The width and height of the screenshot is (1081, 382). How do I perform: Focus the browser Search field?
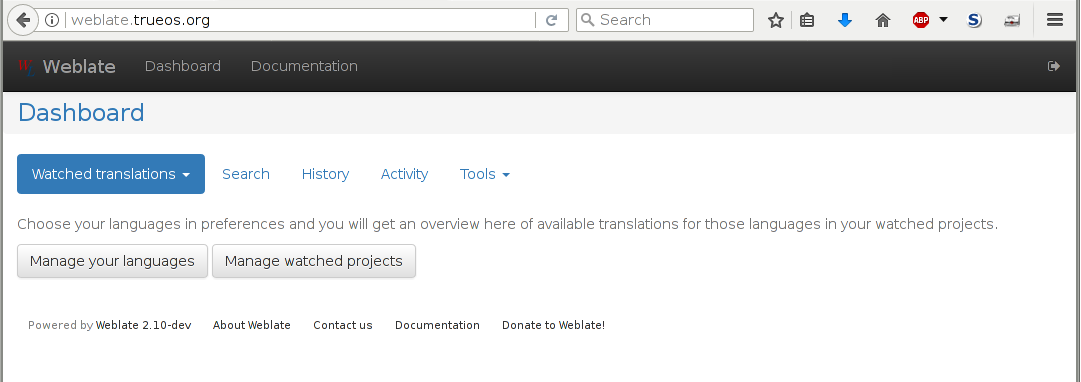click(x=665, y=20)
